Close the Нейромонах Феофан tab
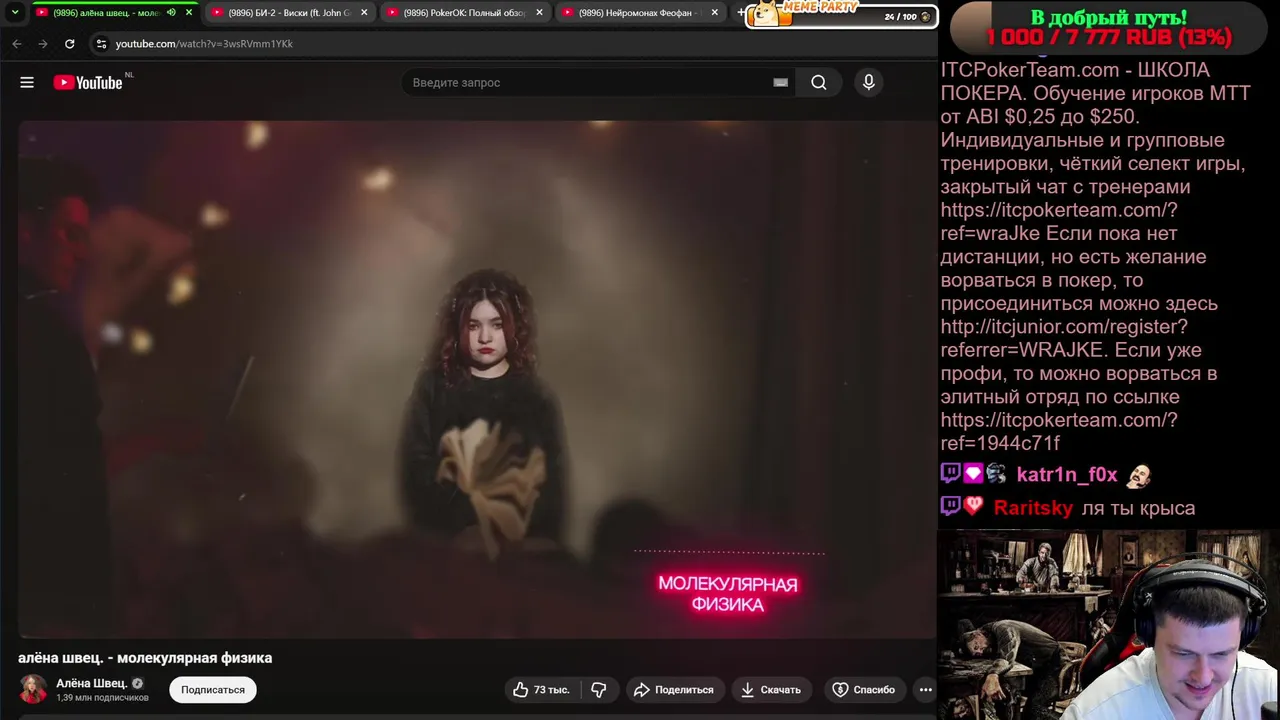 click(x=714, y=13)
